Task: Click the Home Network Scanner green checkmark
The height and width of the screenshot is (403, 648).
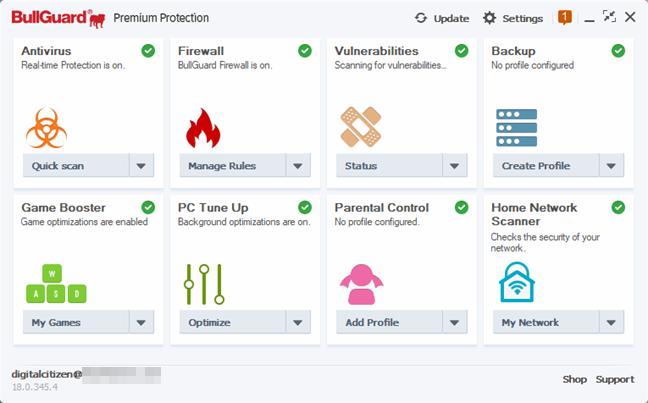Action: pos(618,207)
